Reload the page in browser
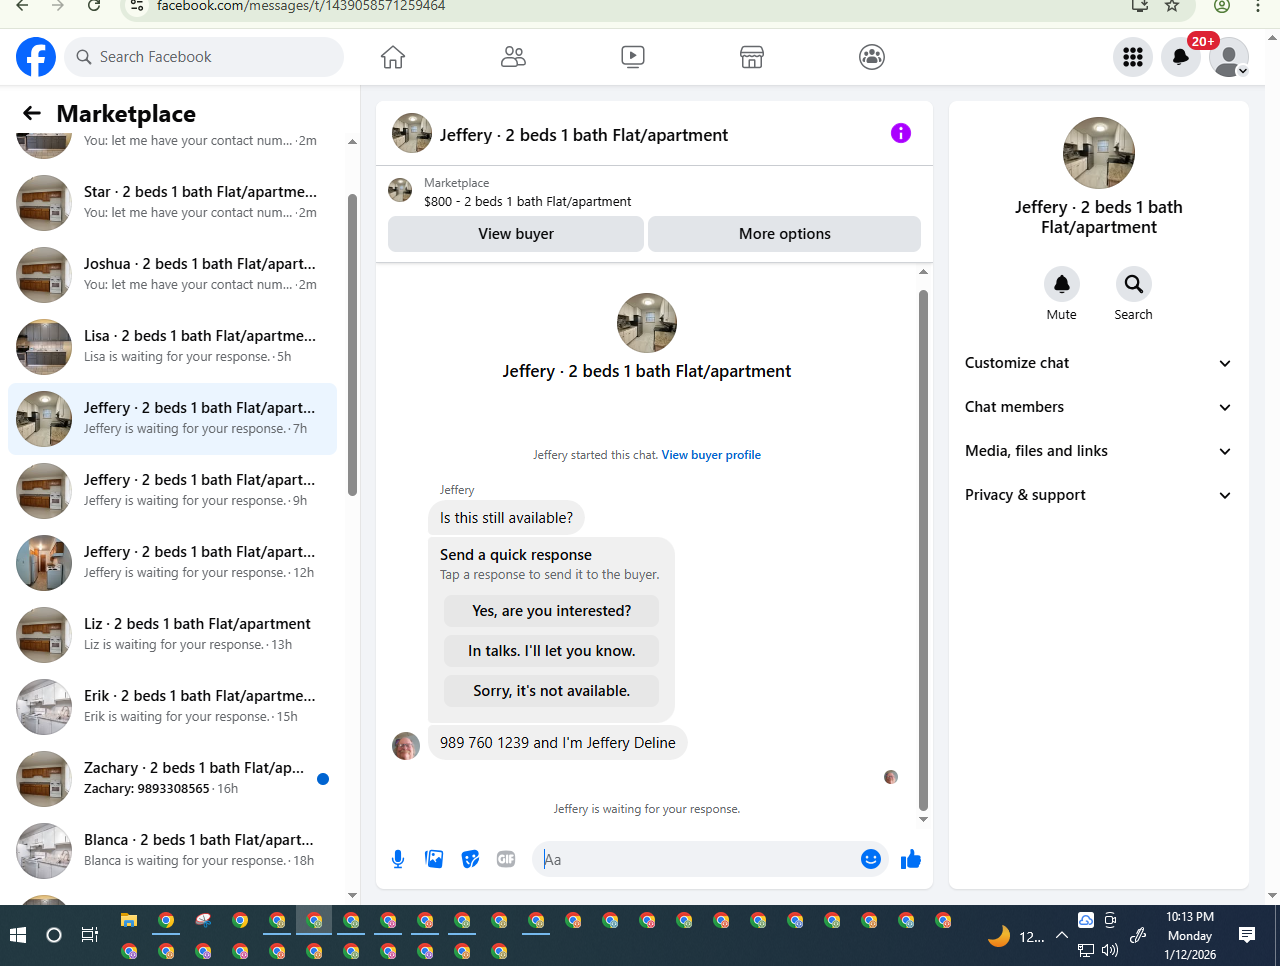1280x966 pixels. (93, 6)
